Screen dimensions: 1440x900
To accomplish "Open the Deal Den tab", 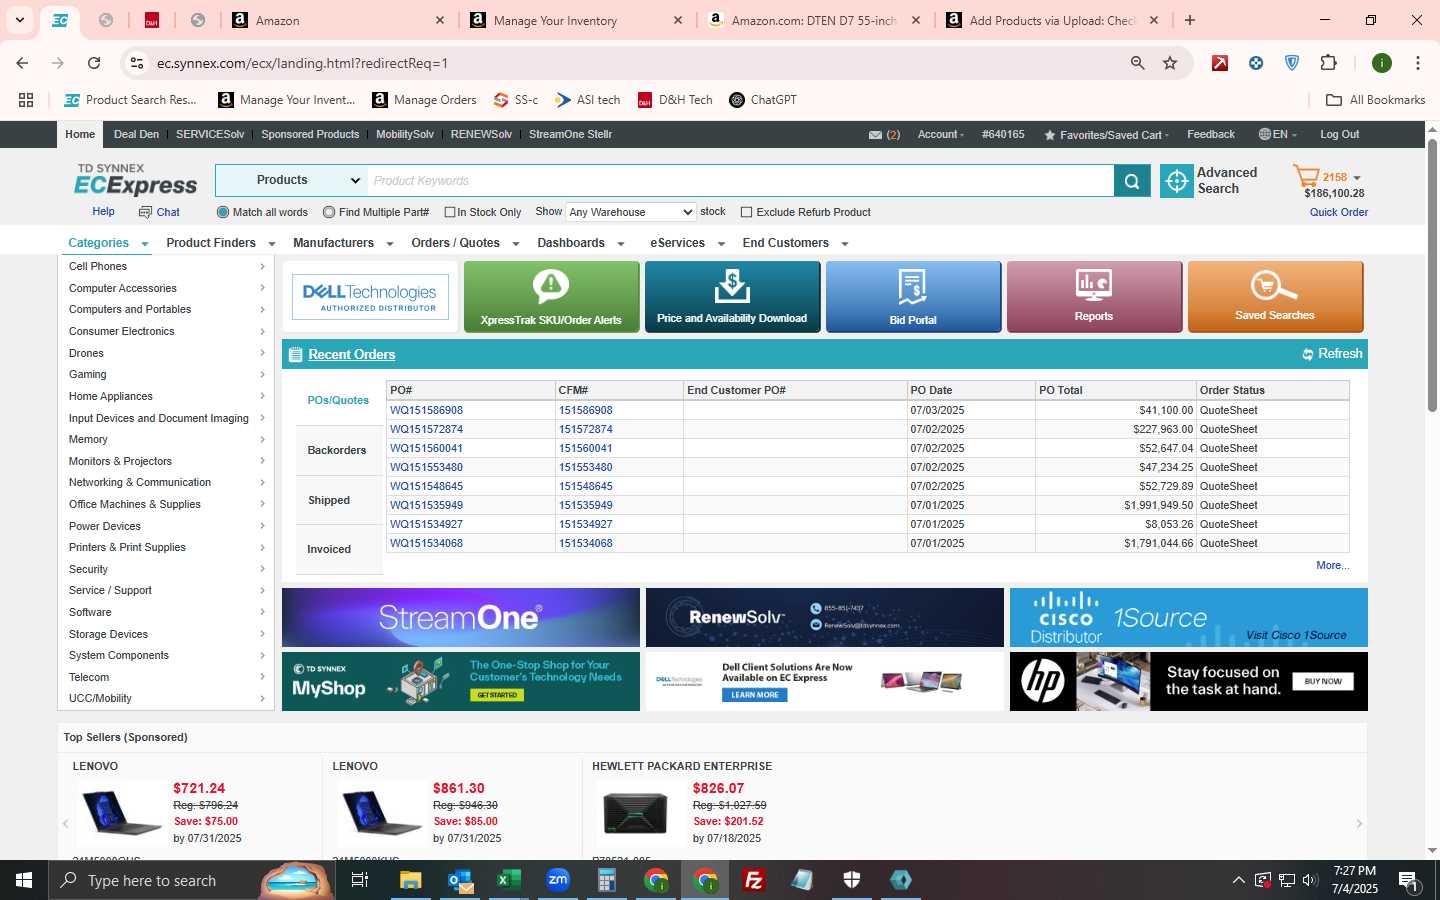I will pos(136,134).
